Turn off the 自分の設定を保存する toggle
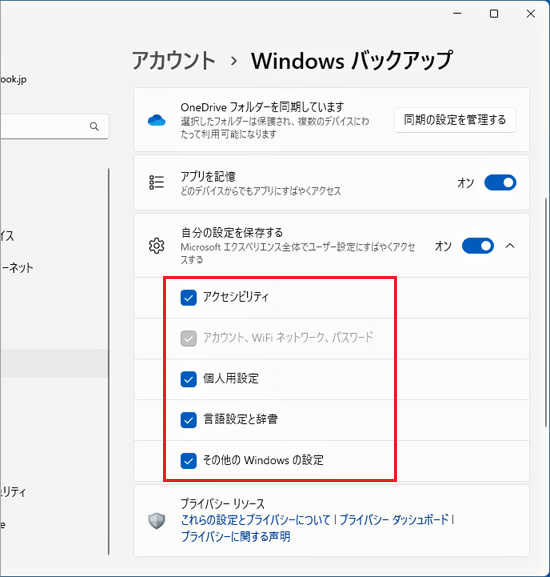Screen dimensions: 550x577 (x=478, y=246)
